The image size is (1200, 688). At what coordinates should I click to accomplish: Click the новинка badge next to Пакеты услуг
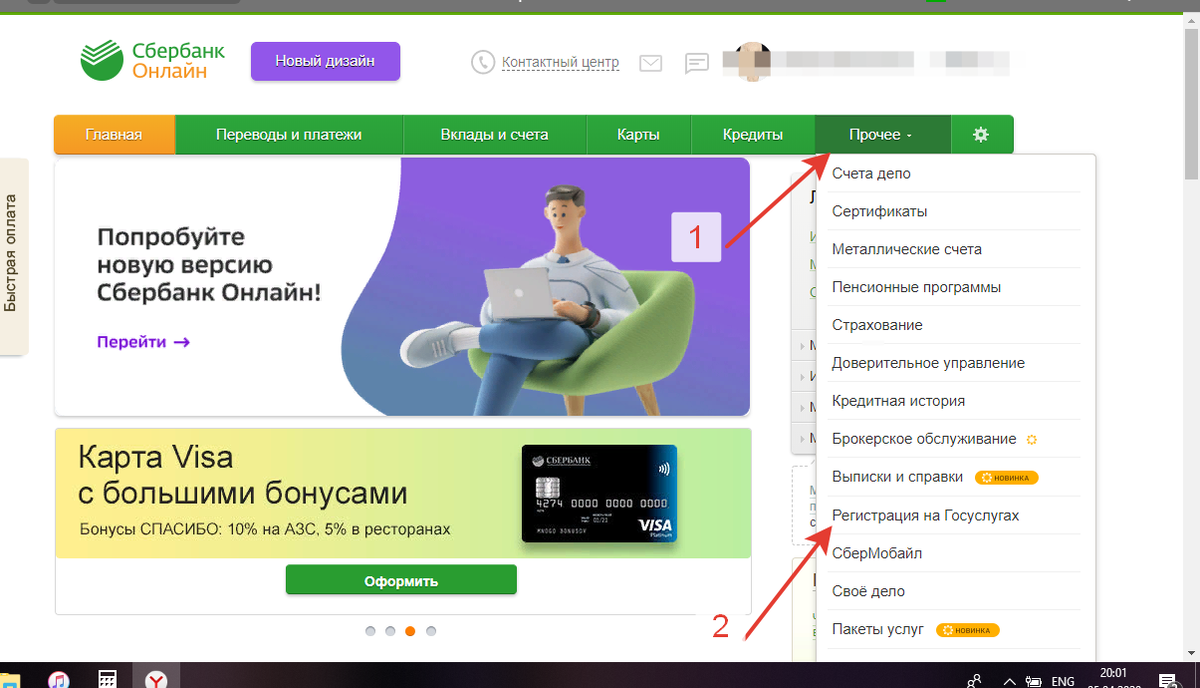[968, 630]
